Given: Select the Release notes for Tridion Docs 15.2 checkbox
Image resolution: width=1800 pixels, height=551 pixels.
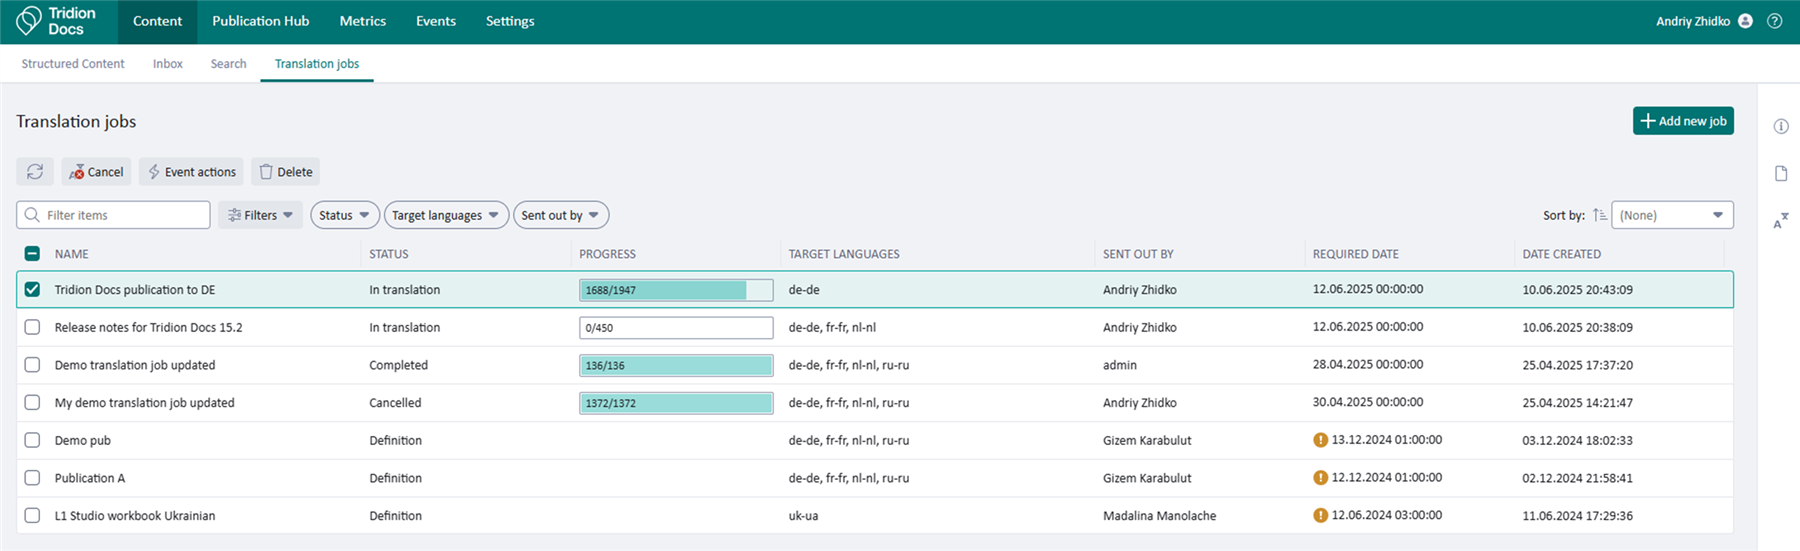Looking at the screenshot, I should coord(32,327).
